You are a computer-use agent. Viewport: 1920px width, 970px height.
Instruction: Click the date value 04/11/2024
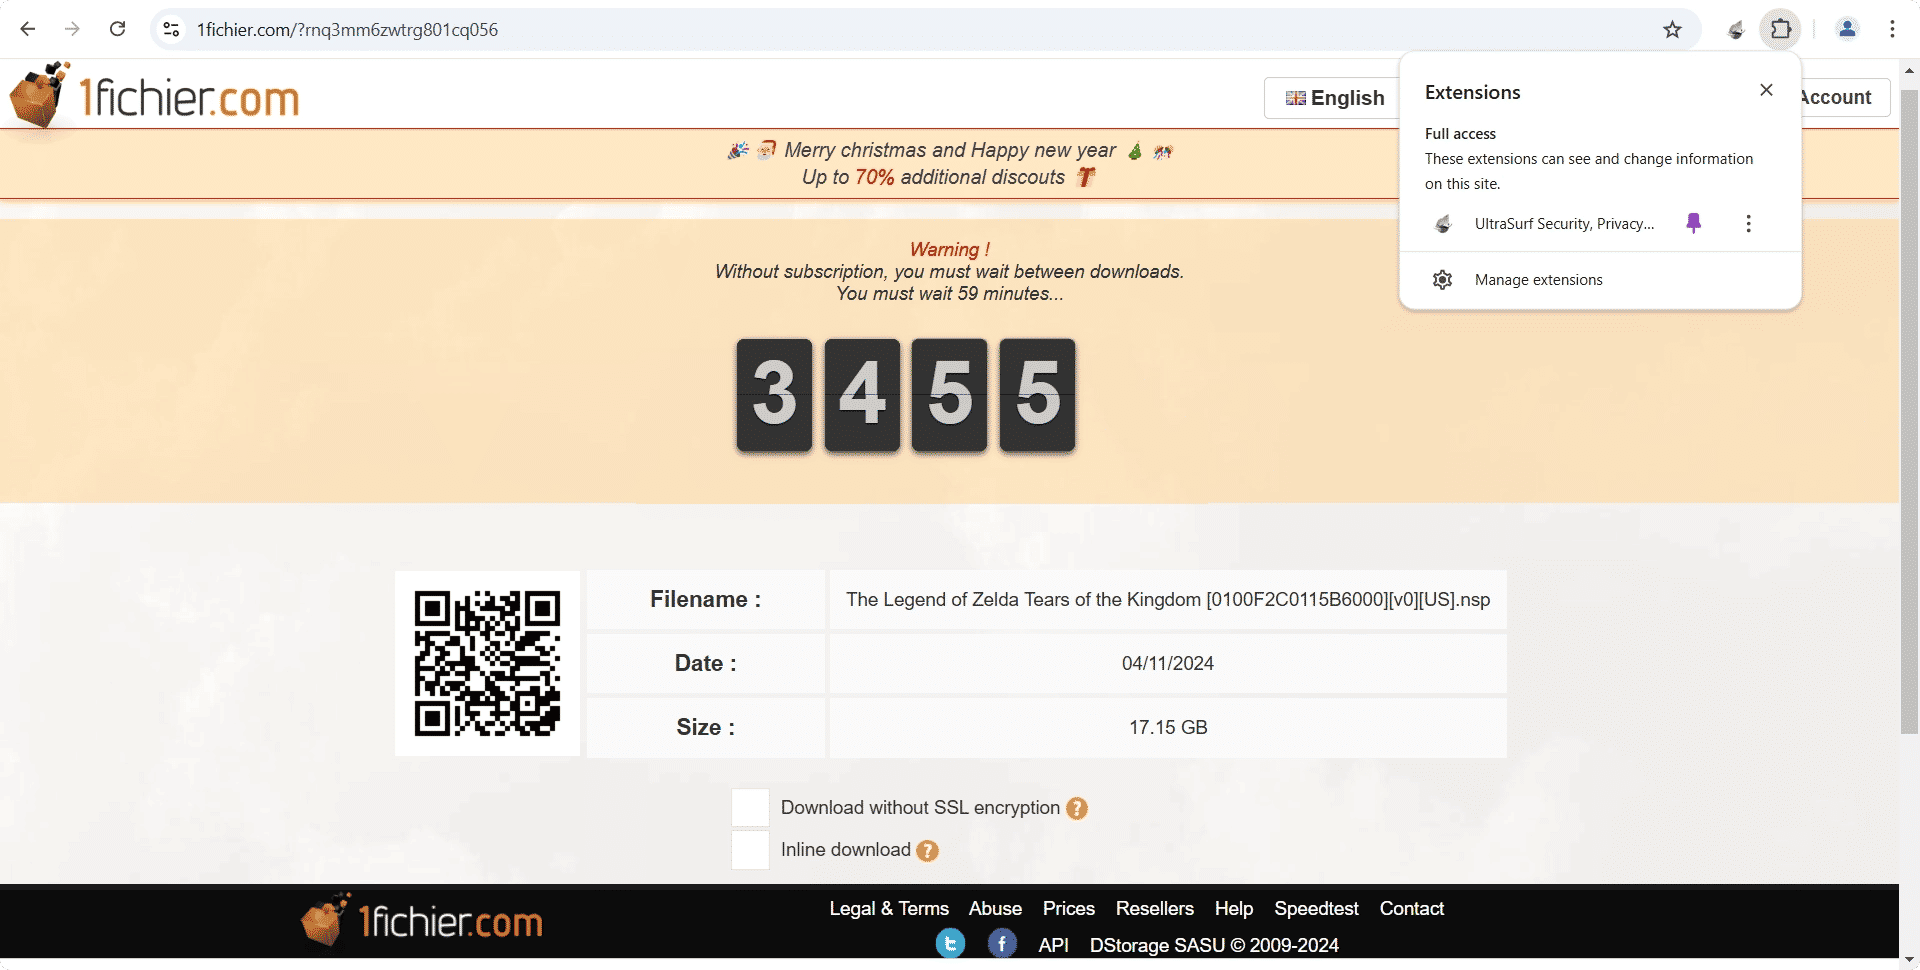pos(1168,663)
